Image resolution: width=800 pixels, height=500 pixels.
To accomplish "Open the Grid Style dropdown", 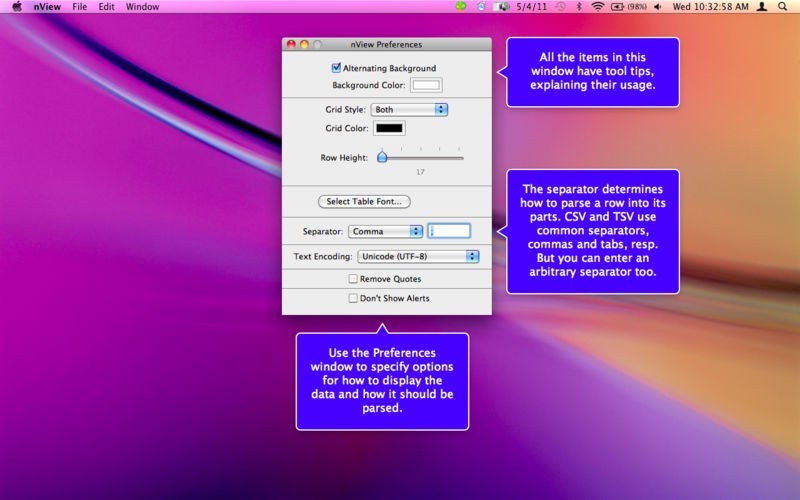I will [409, 109].
